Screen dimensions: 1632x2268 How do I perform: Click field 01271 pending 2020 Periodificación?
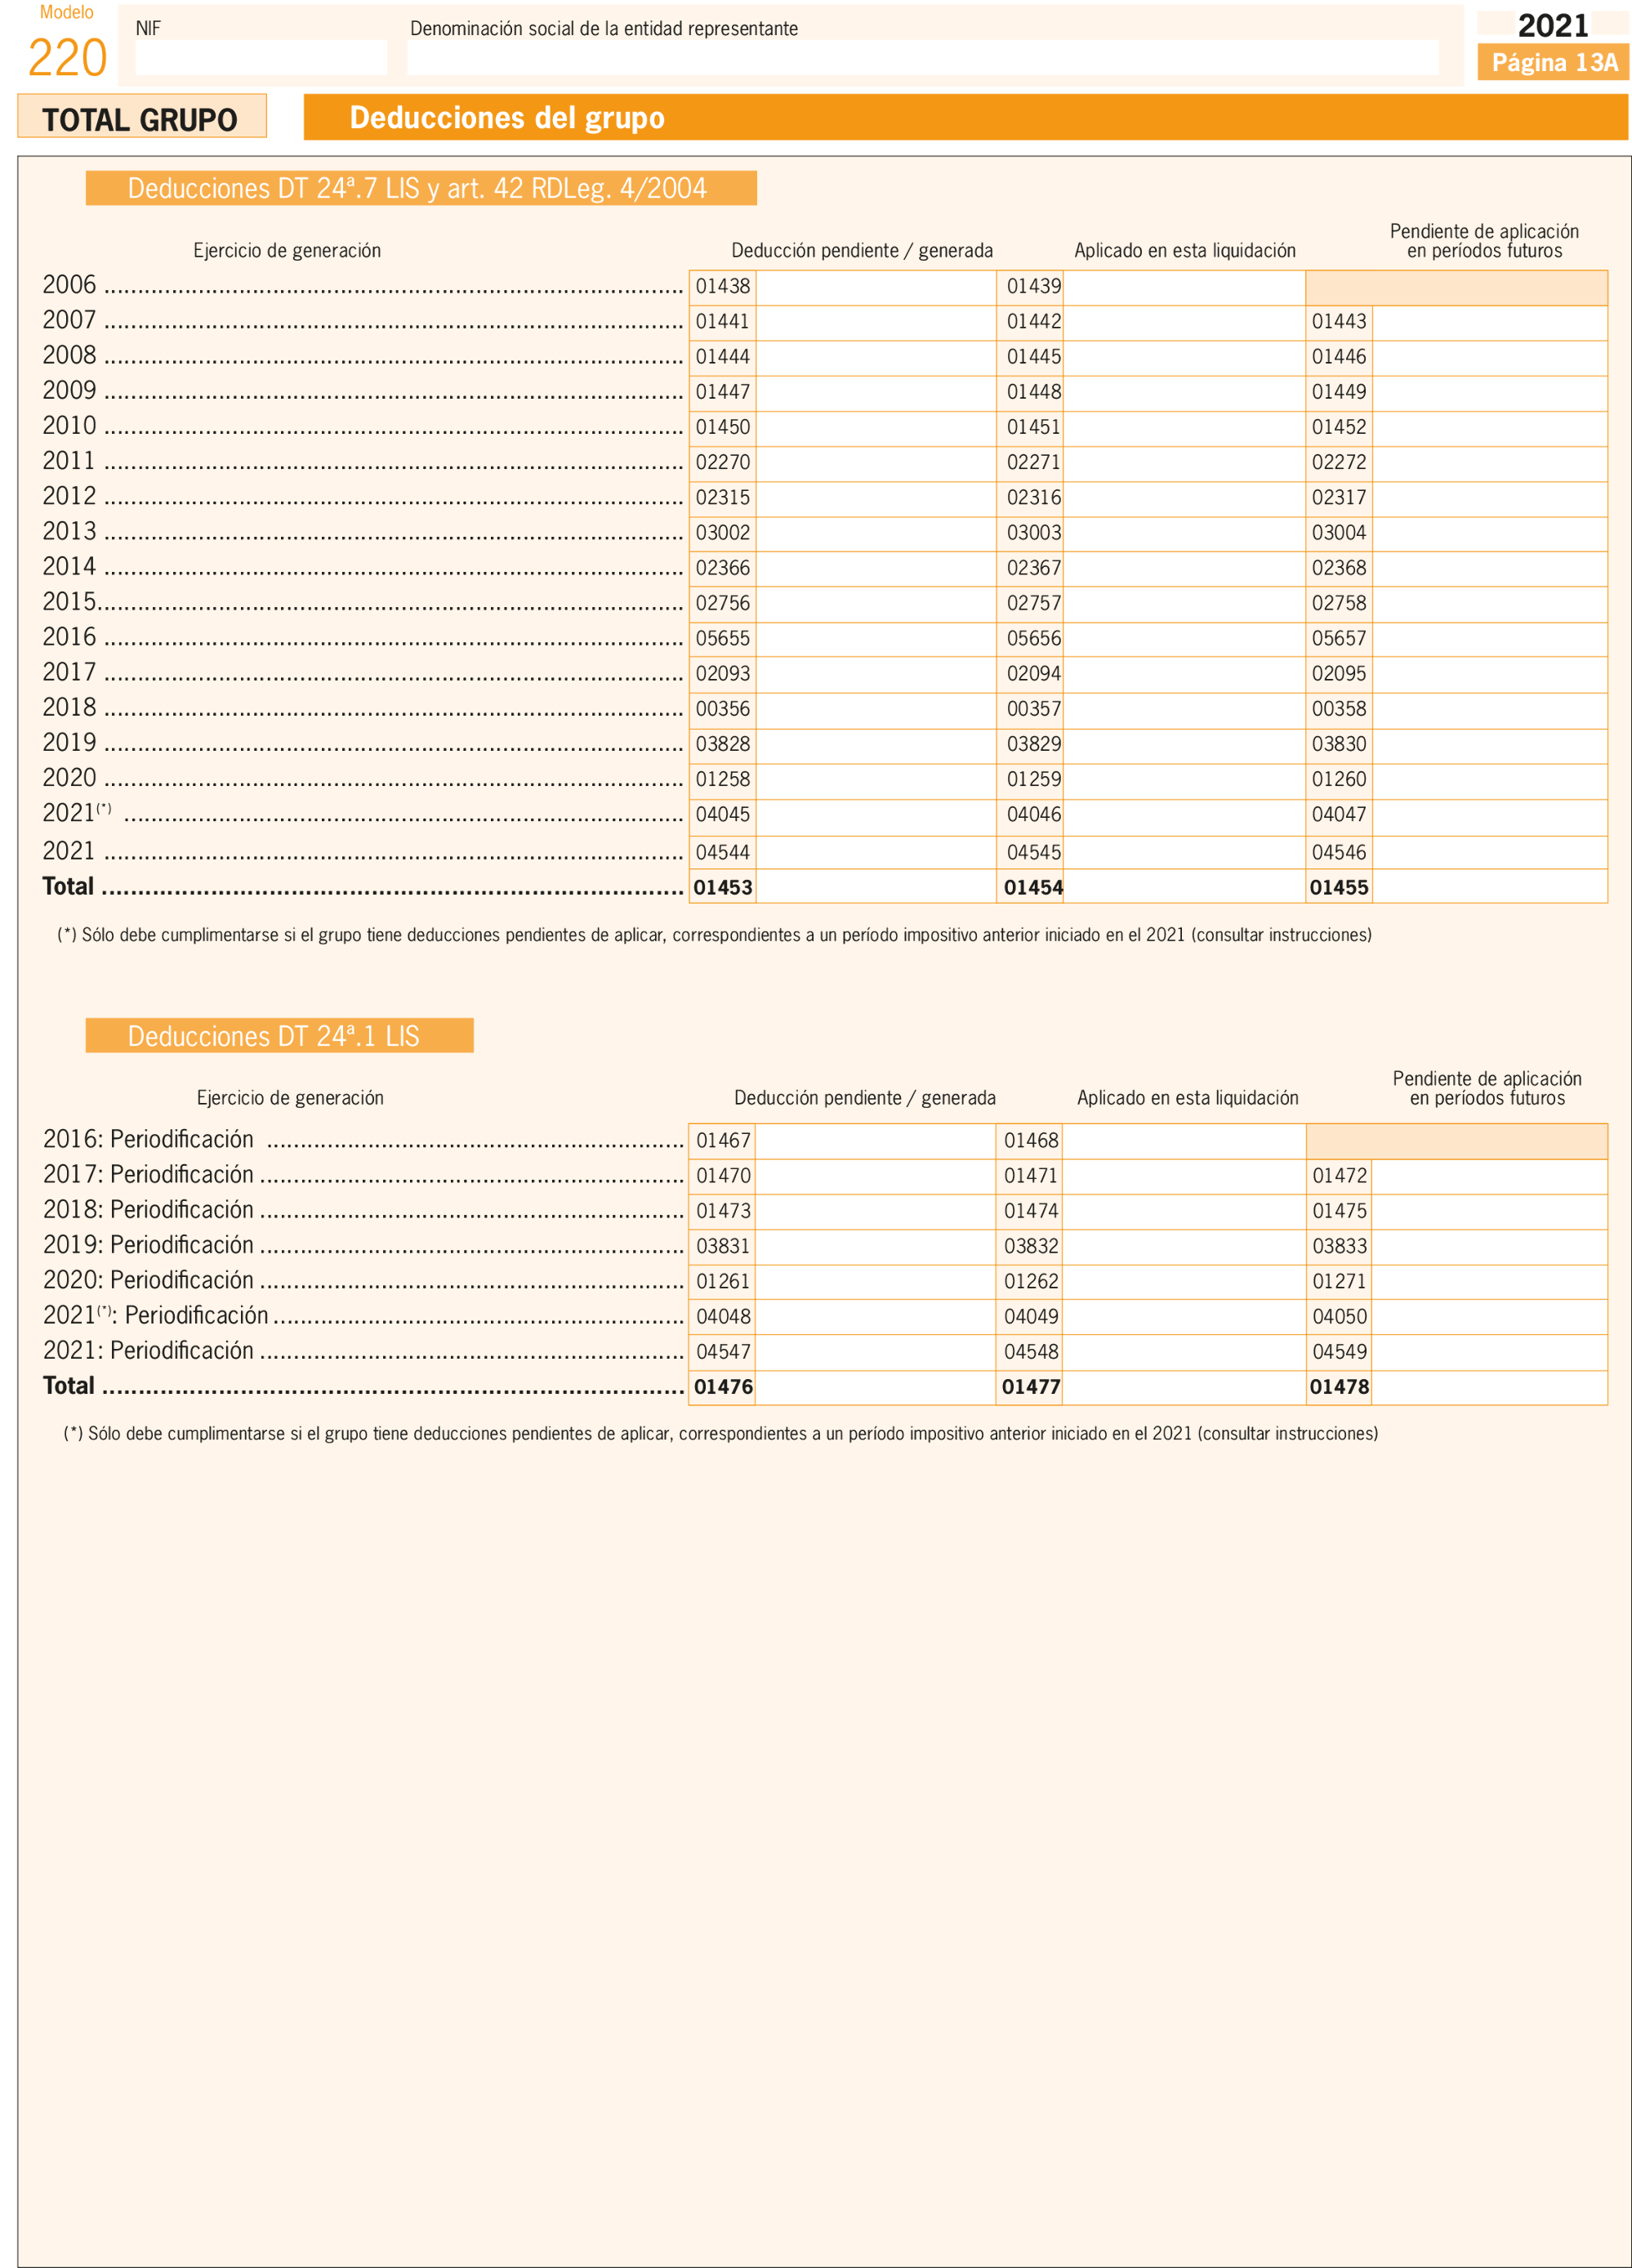(1489, 1282)
